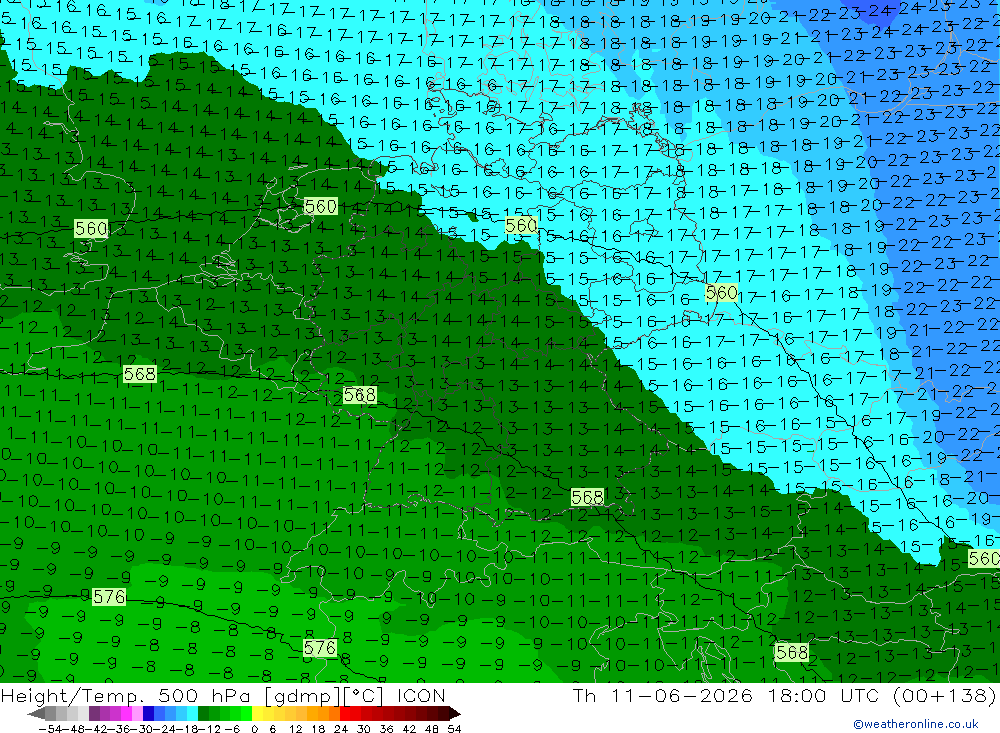Click the '-18' label on the color scale

(187, 729)
